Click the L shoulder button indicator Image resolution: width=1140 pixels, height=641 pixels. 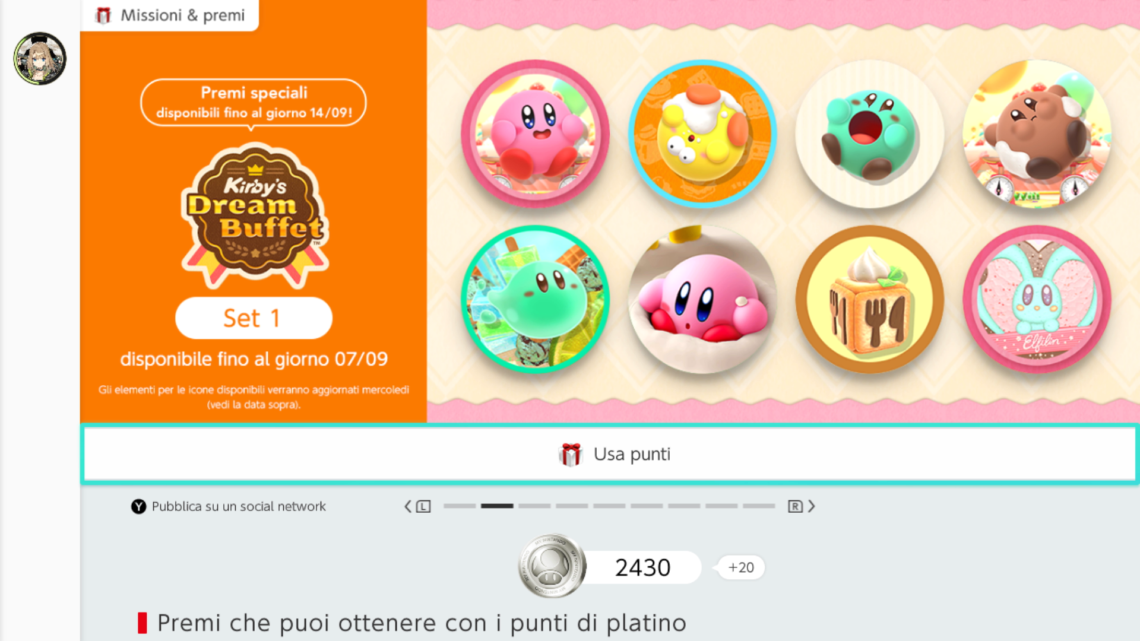[x=424, y=507]
